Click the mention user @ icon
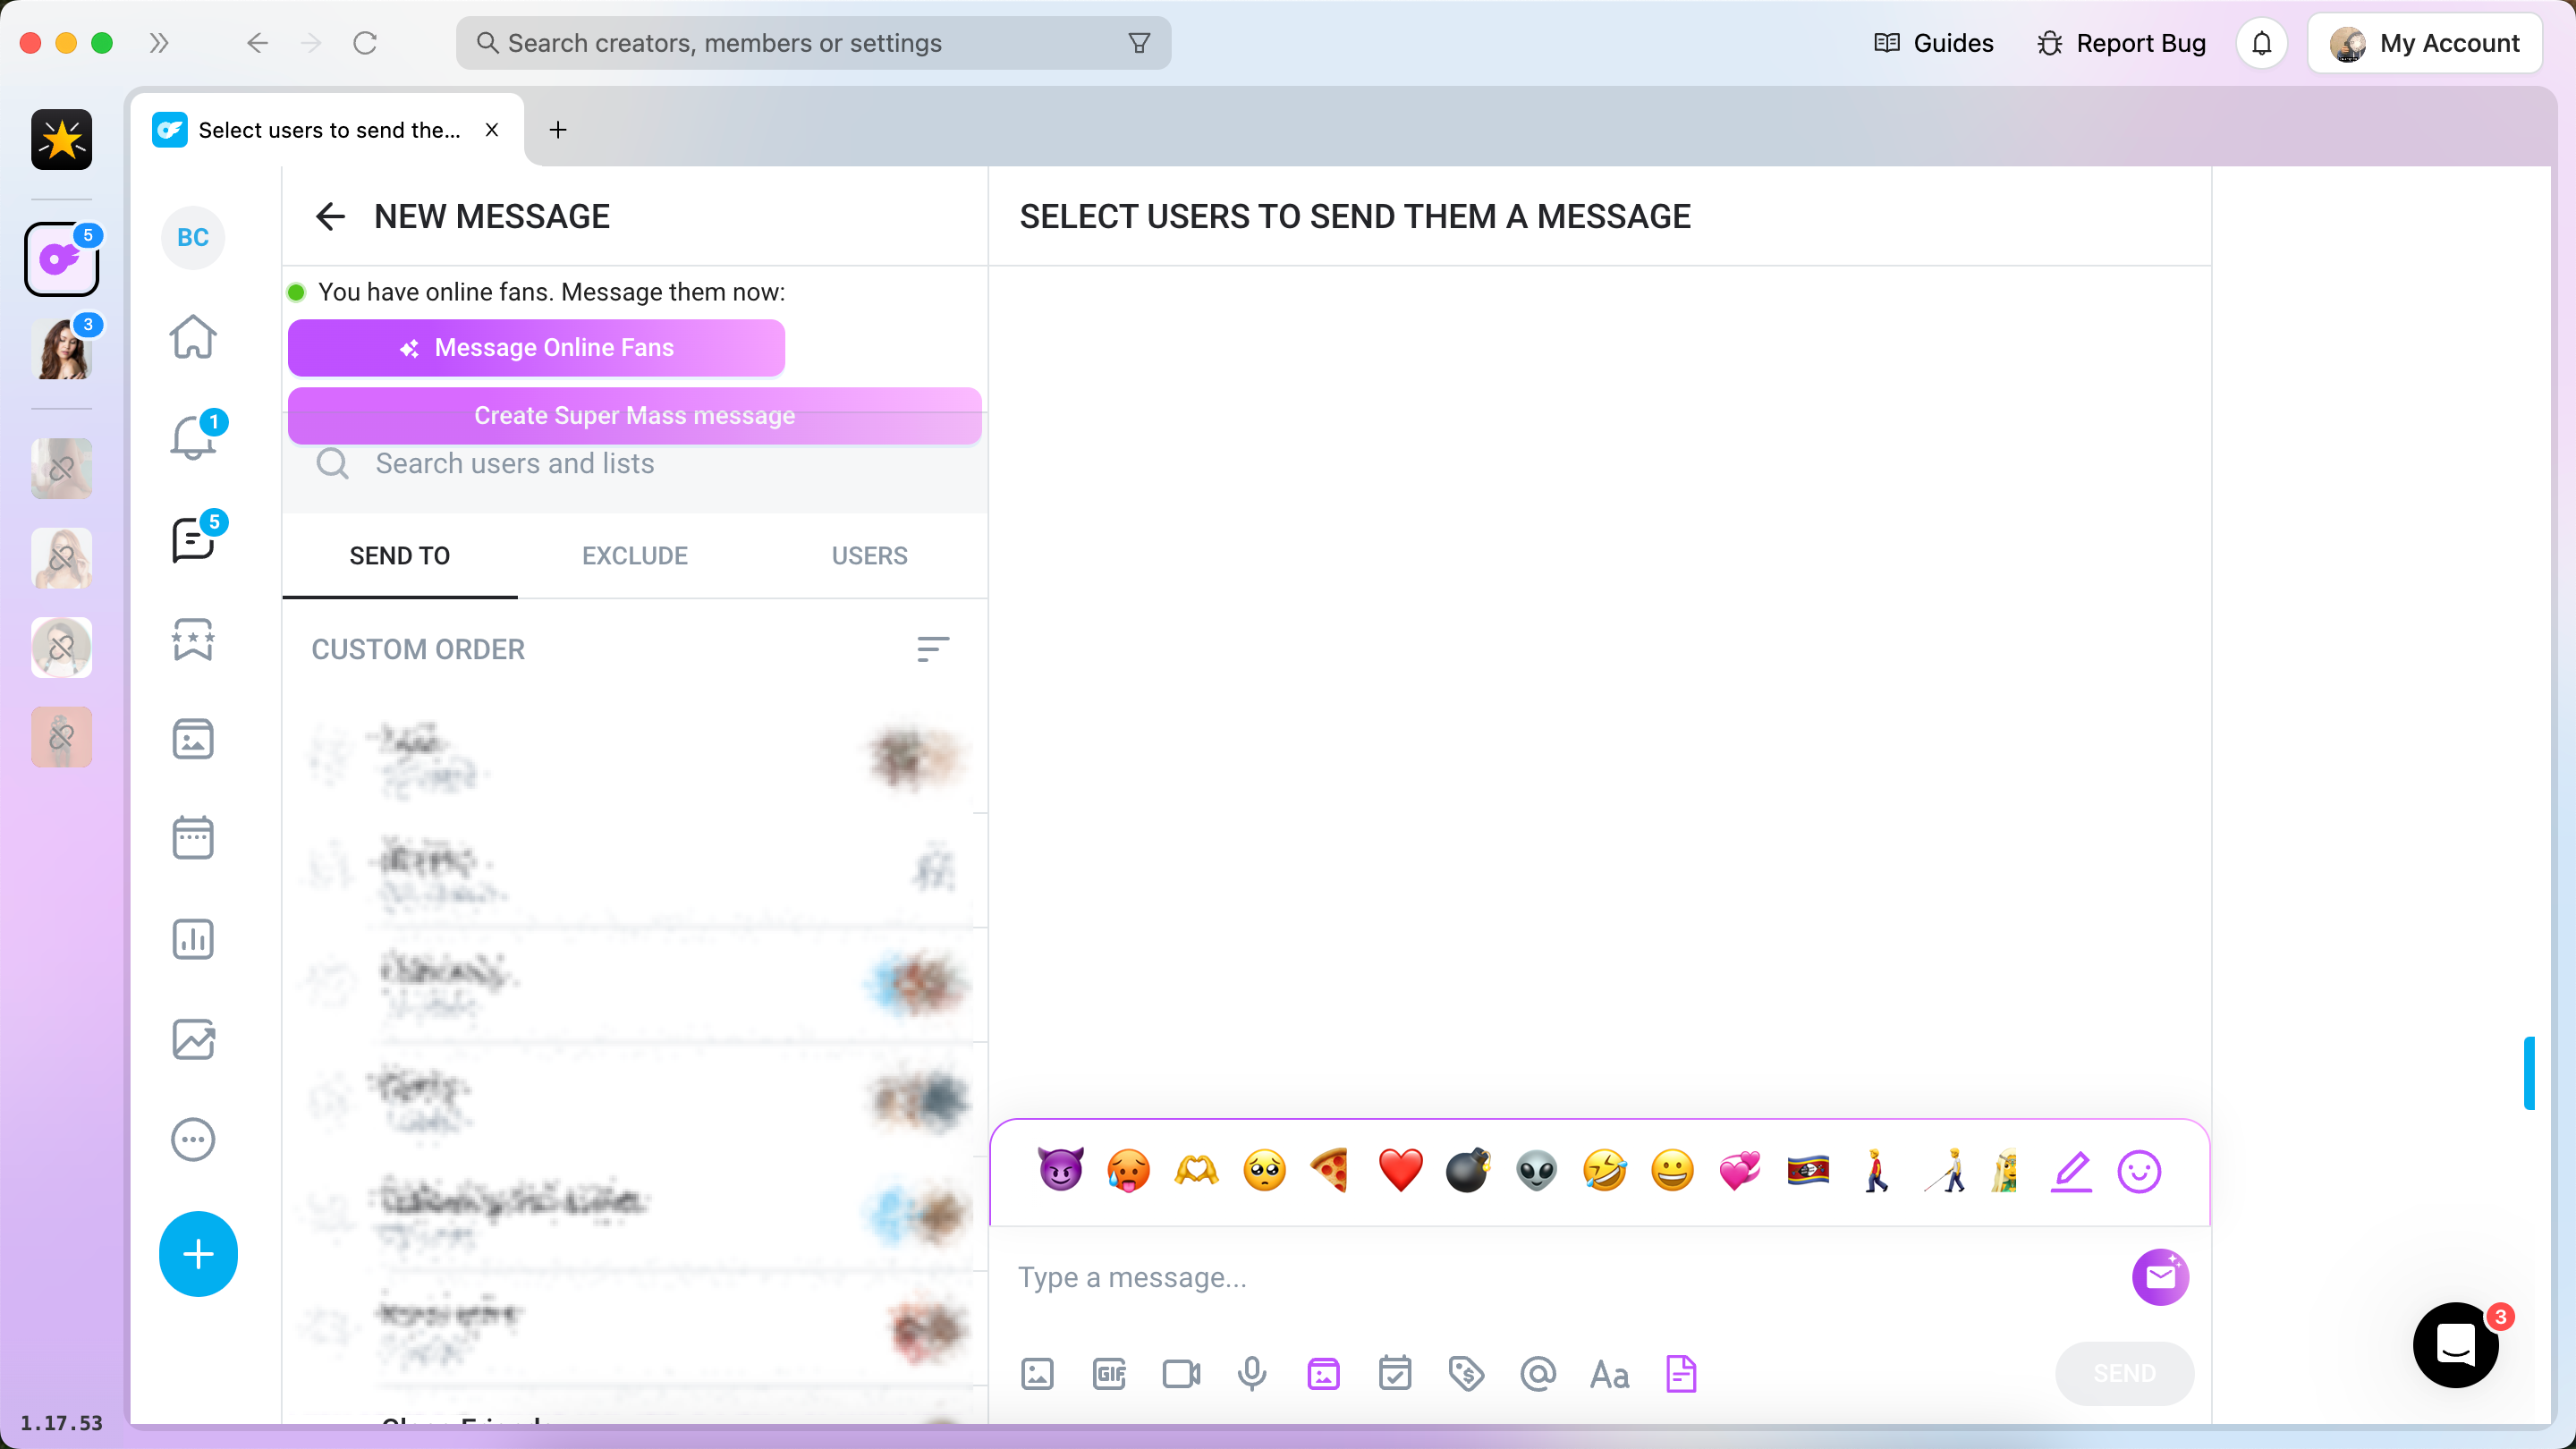The height and width of the screenshot is (1449, 2576). click(1538, 1373)
